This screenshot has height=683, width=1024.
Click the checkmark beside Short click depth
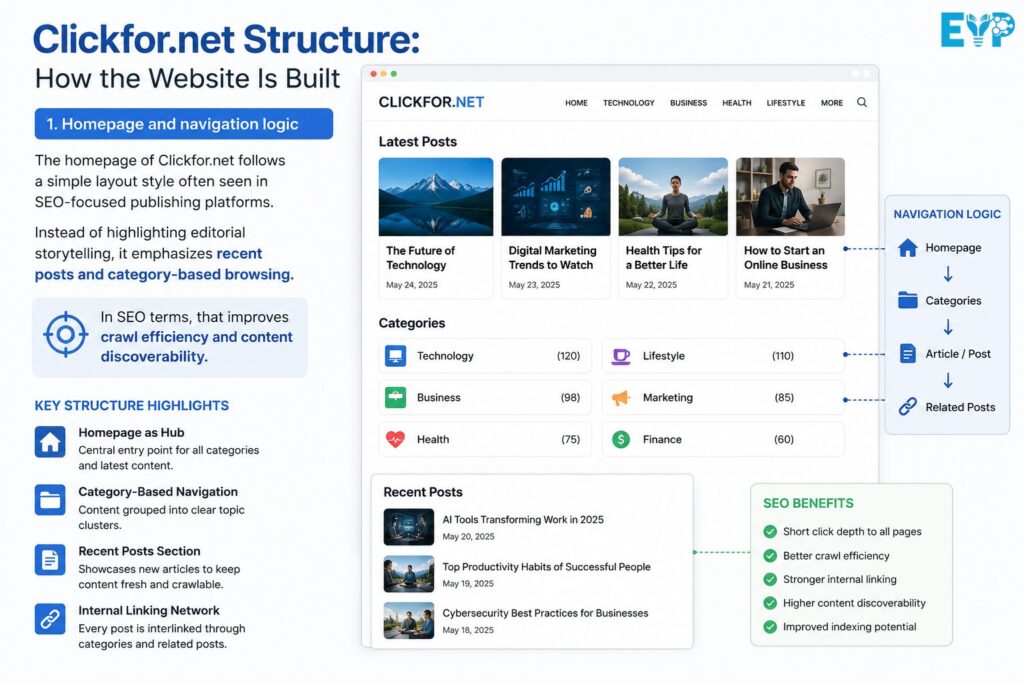click(771, 532)
